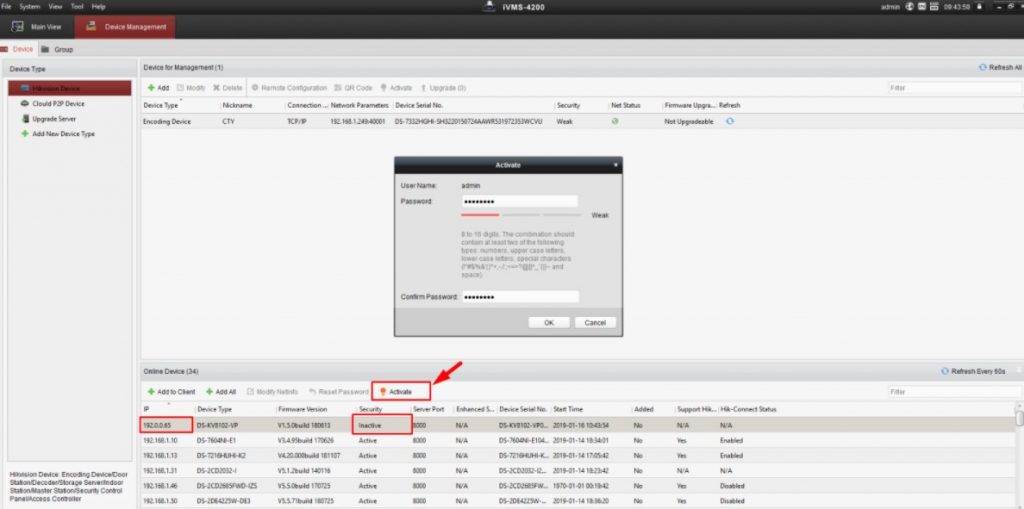
Task: Open the Tool menu
Action: tap(77, 6)
